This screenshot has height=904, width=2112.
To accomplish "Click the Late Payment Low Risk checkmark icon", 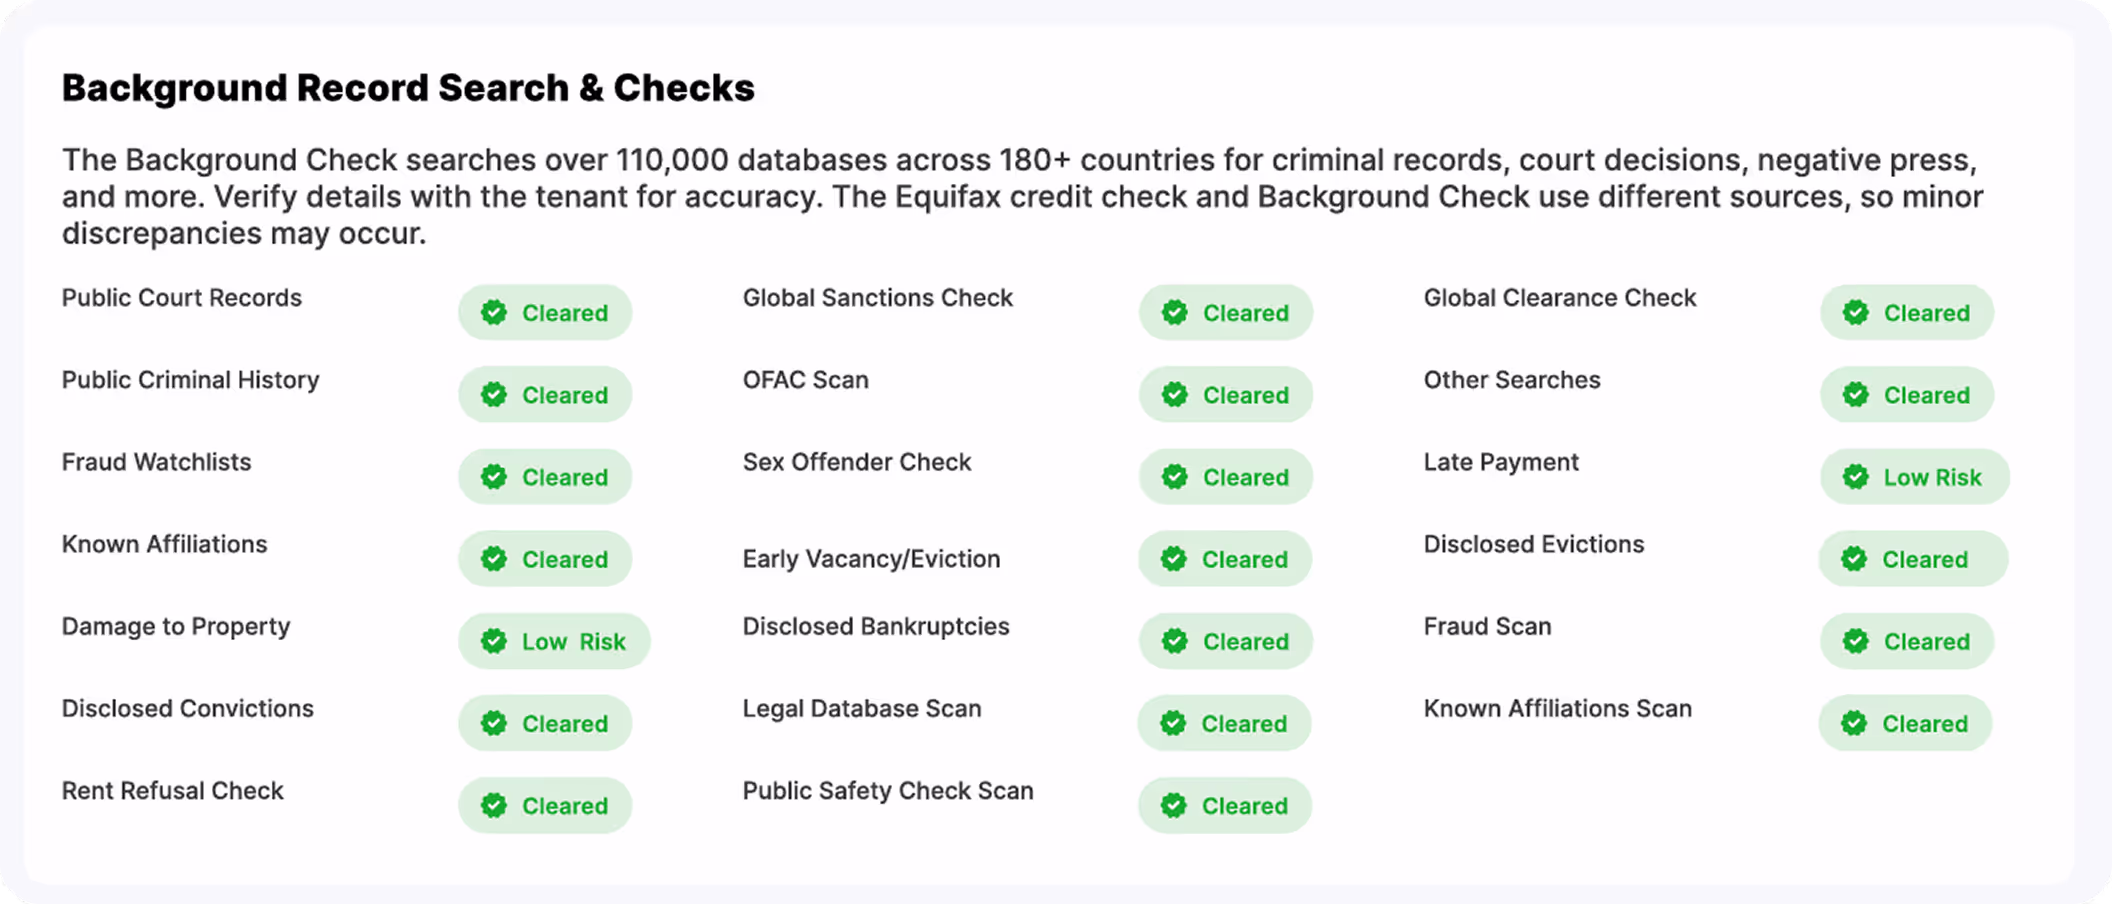I will (x=1856, y=477).
